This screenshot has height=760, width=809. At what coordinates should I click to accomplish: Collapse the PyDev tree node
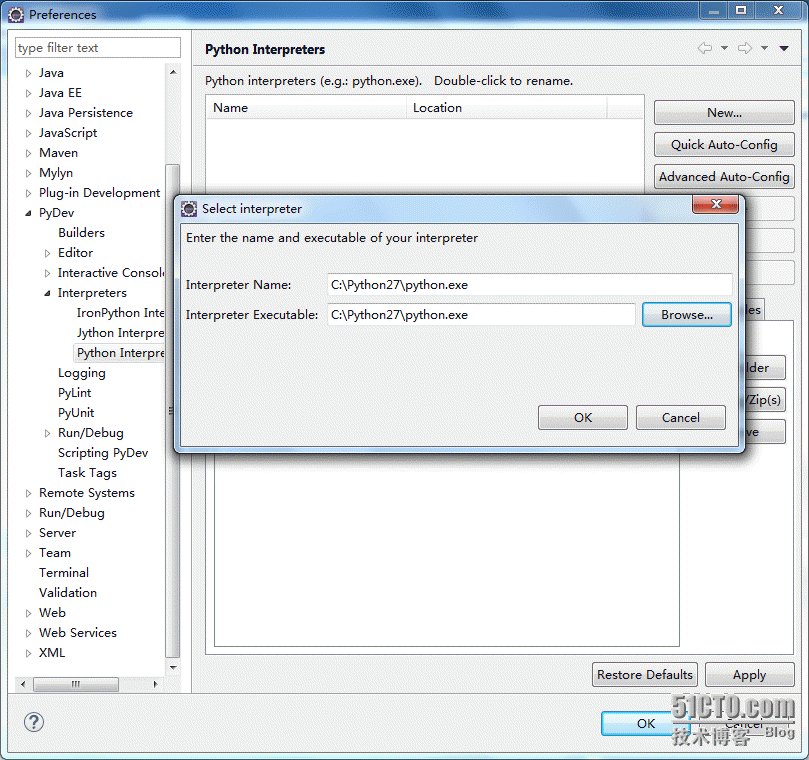click(28, 213)
